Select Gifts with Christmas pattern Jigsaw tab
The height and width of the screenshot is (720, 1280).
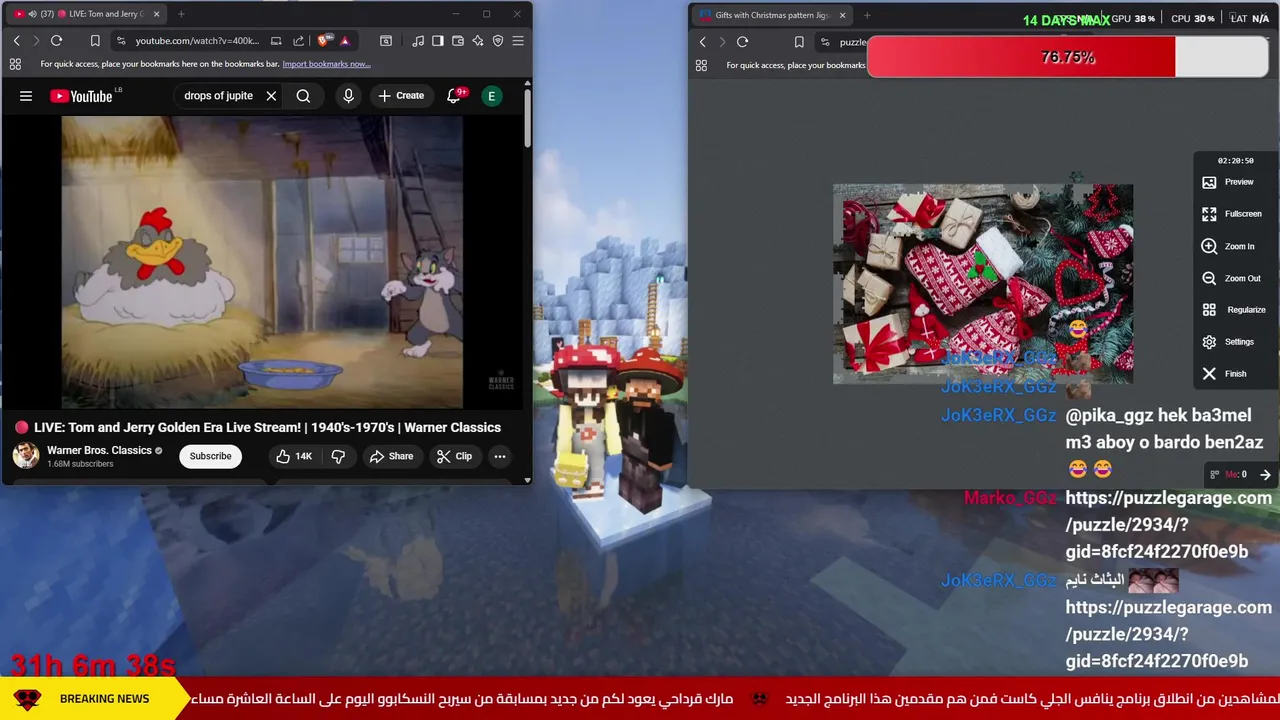point(772,15)
